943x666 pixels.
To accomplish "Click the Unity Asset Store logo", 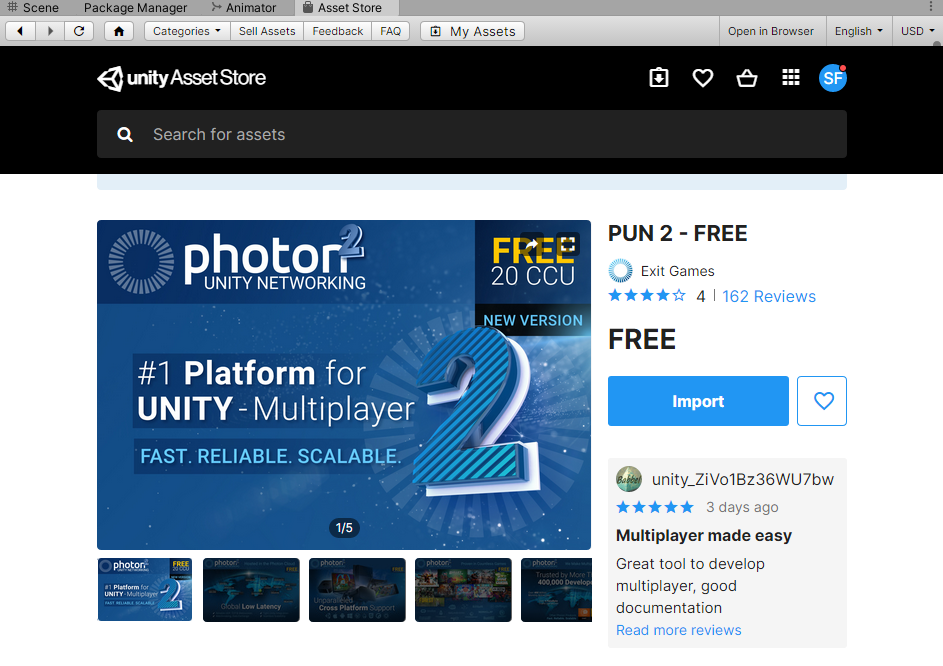I will [x=182, y=78].
